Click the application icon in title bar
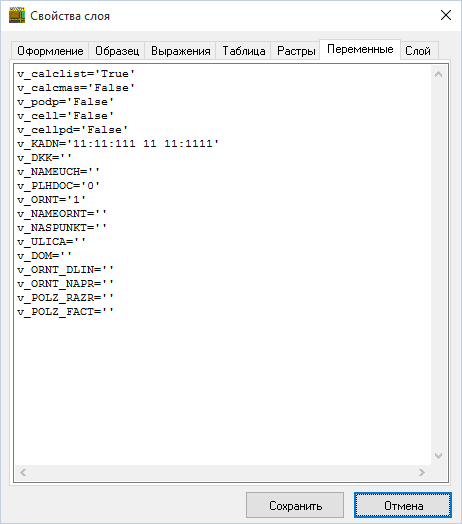Image resolution: width=462 pixels, height=524 pixels. coord(17,15)
